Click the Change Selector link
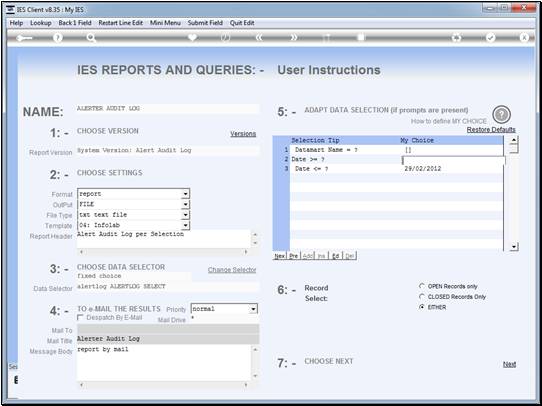Image resolution: width=542 pixels, height=406 pixels. tap(232, 270)
